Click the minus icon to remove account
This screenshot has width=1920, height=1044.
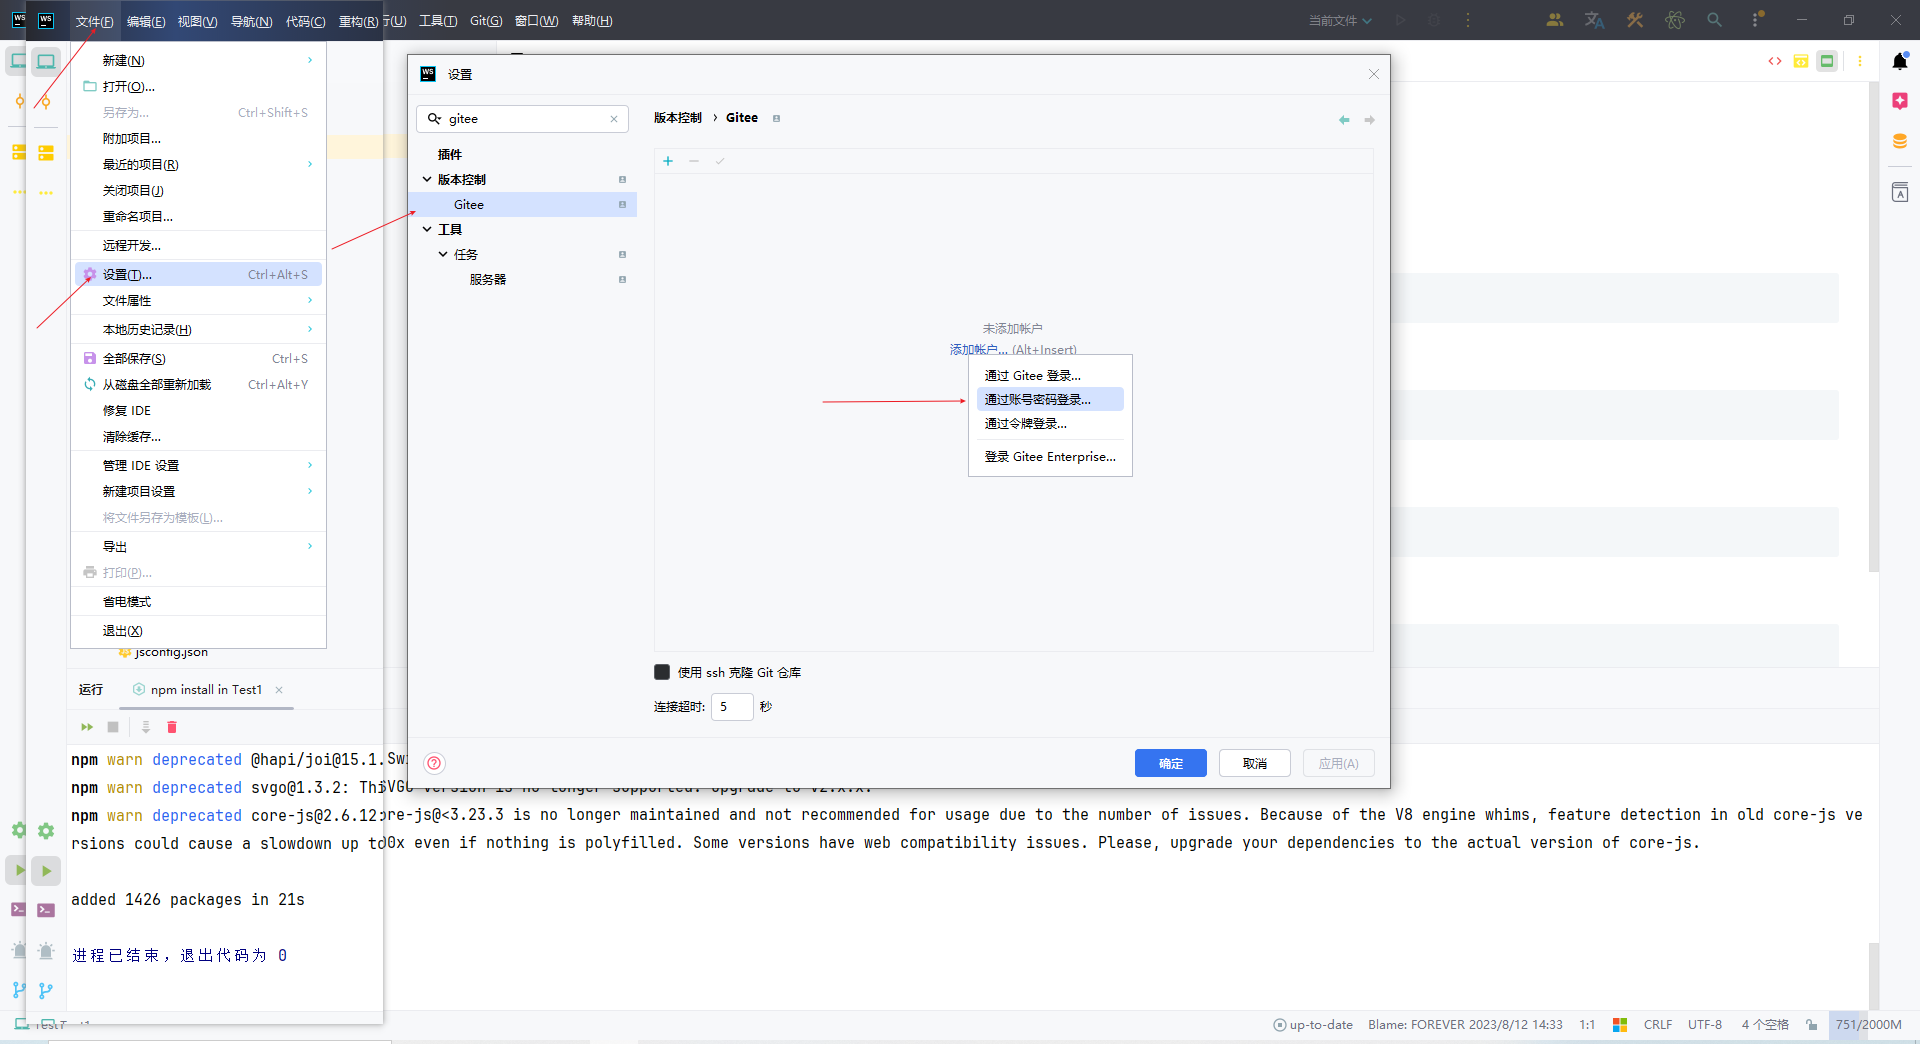[694, 161]
